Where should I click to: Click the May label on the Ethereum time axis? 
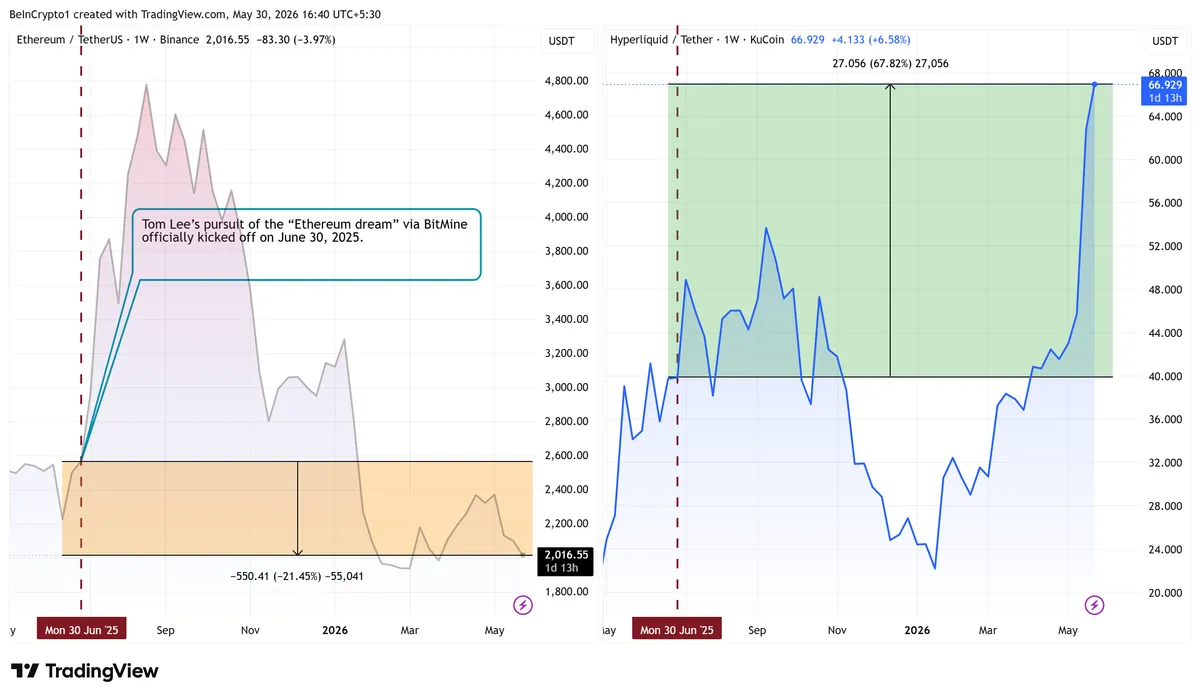pyautogui.click(x=494, y=631)
